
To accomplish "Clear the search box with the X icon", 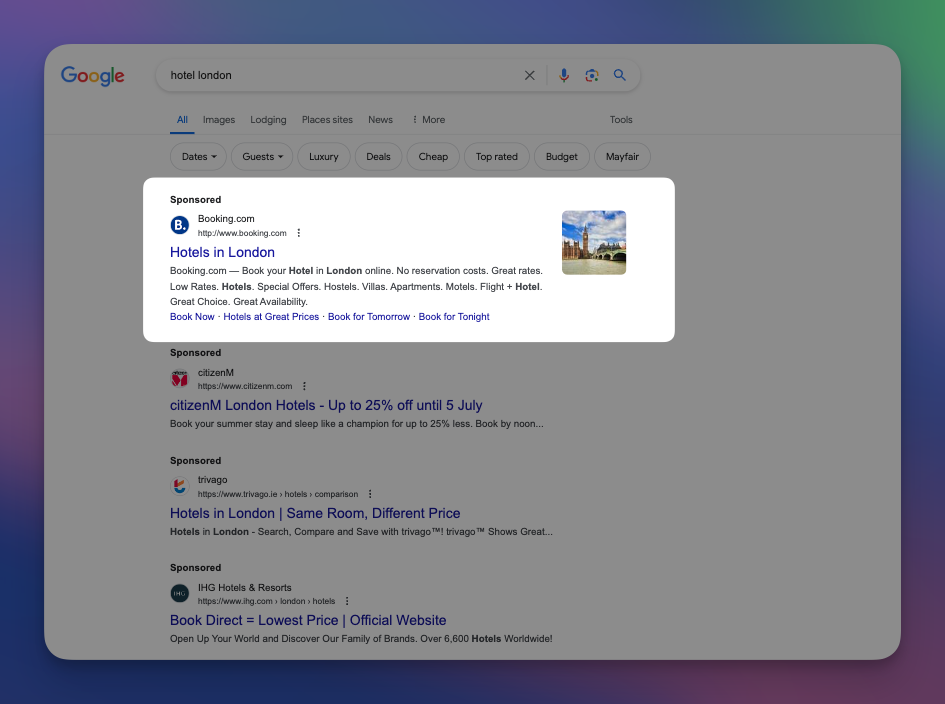I will pos(529,75).
